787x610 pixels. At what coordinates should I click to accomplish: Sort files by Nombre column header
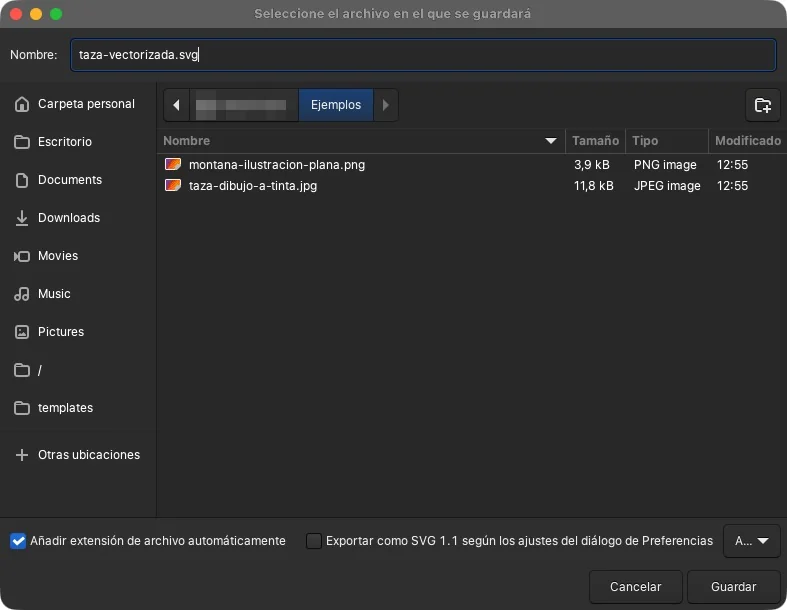click(361, 141)
